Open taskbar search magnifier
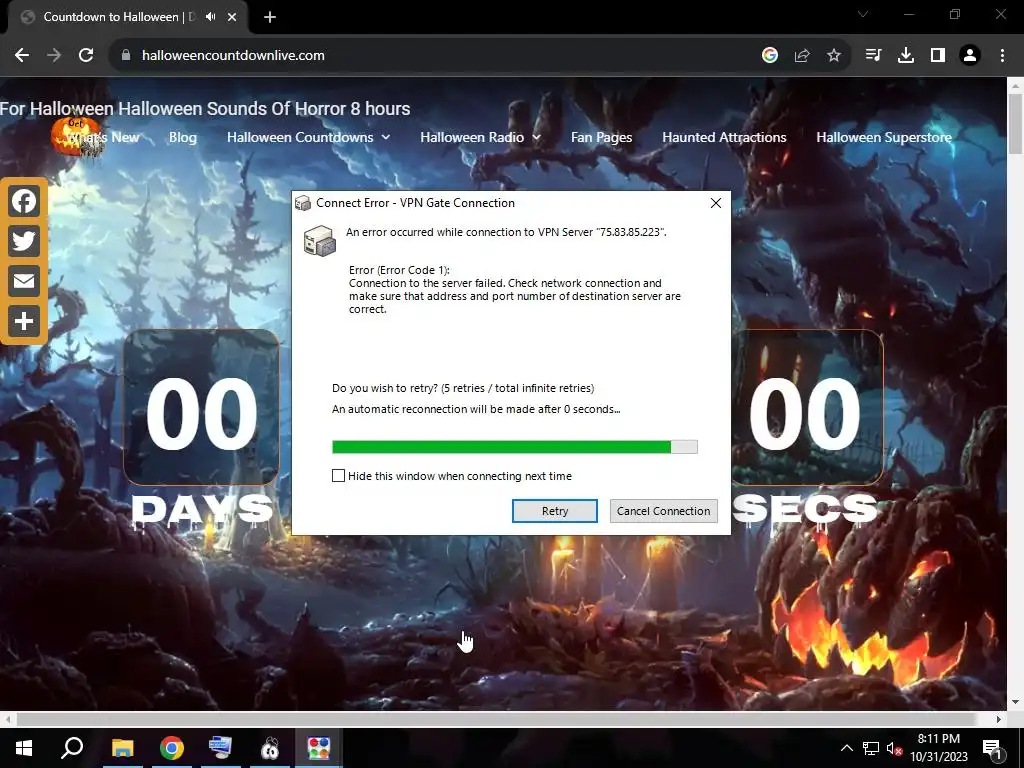 72,748
